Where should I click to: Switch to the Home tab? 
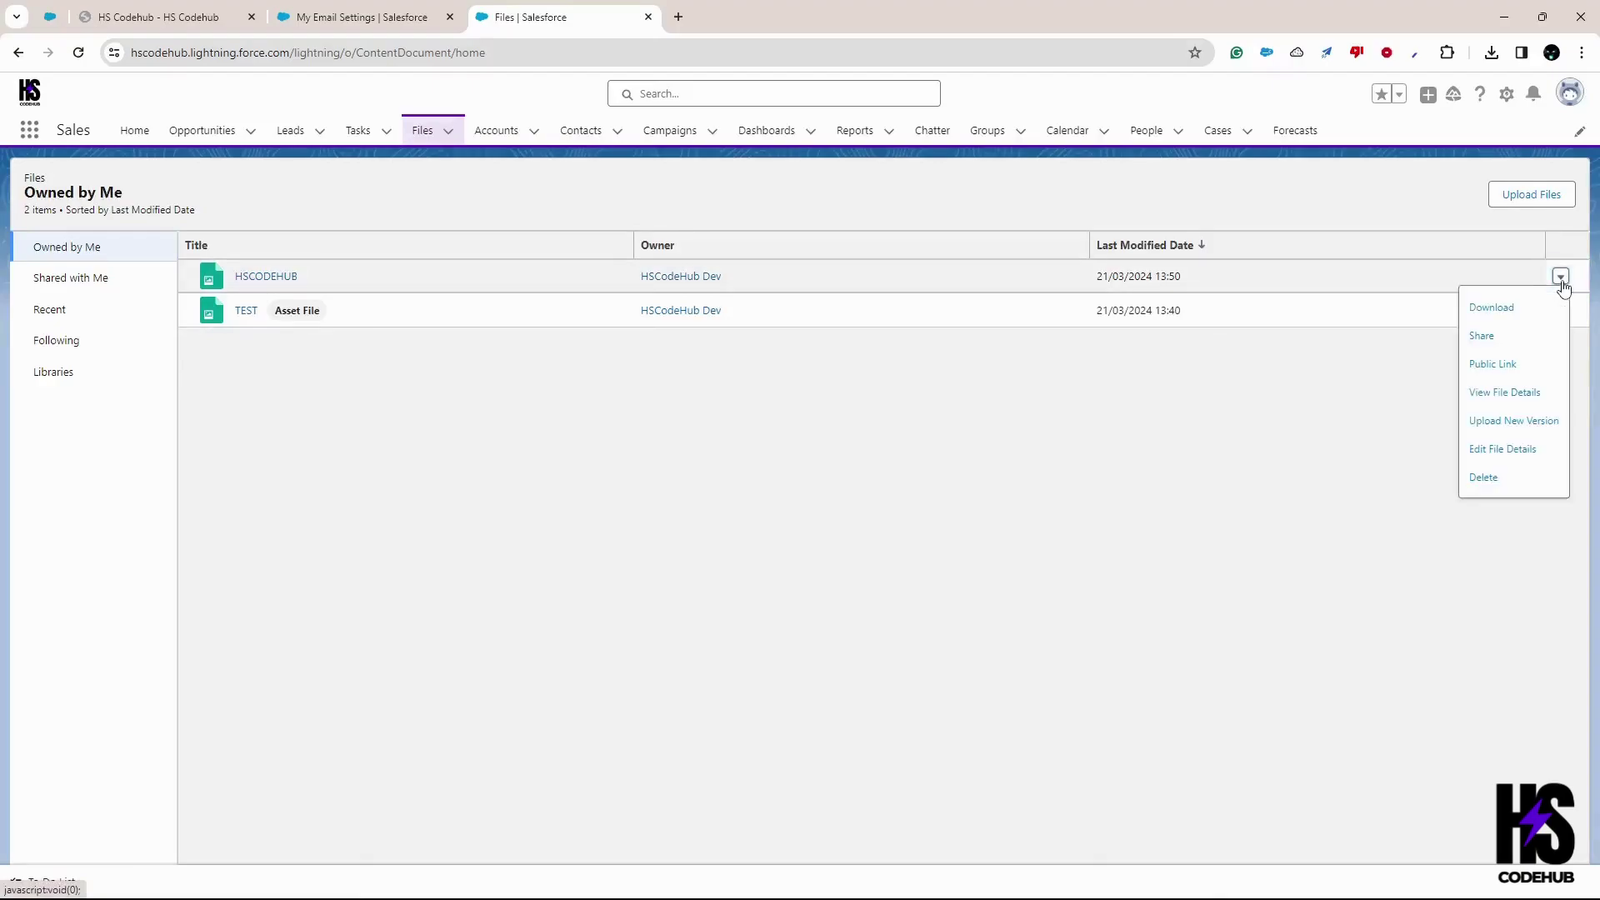click(x=134, y=131)
